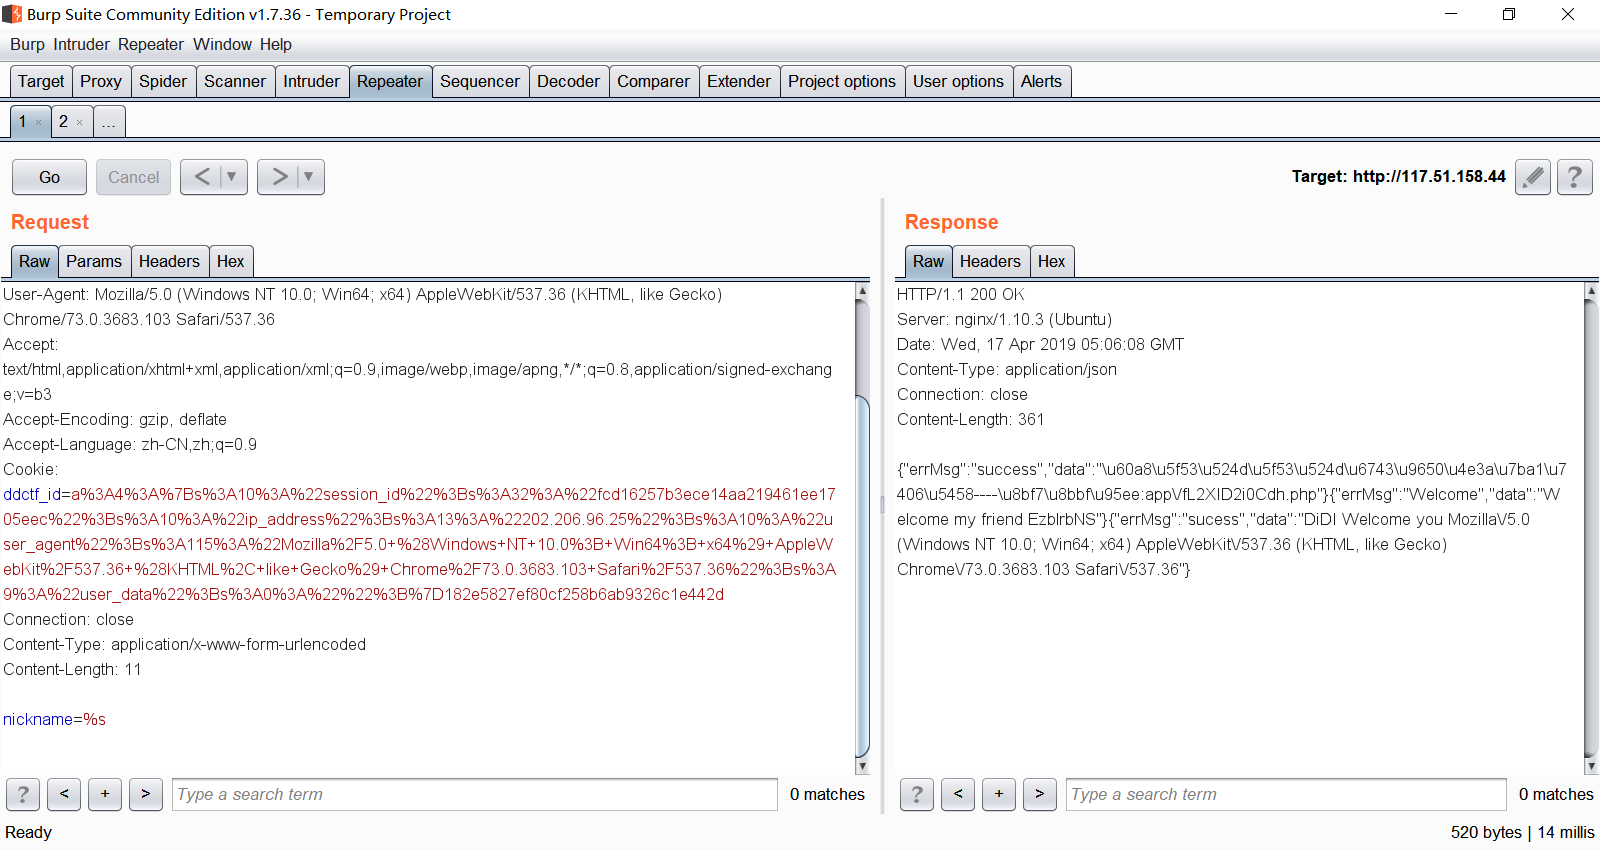This screenshot has width=1600, height=850.
Task: Switch to the Sequencer tab
Action: point(480,82)
